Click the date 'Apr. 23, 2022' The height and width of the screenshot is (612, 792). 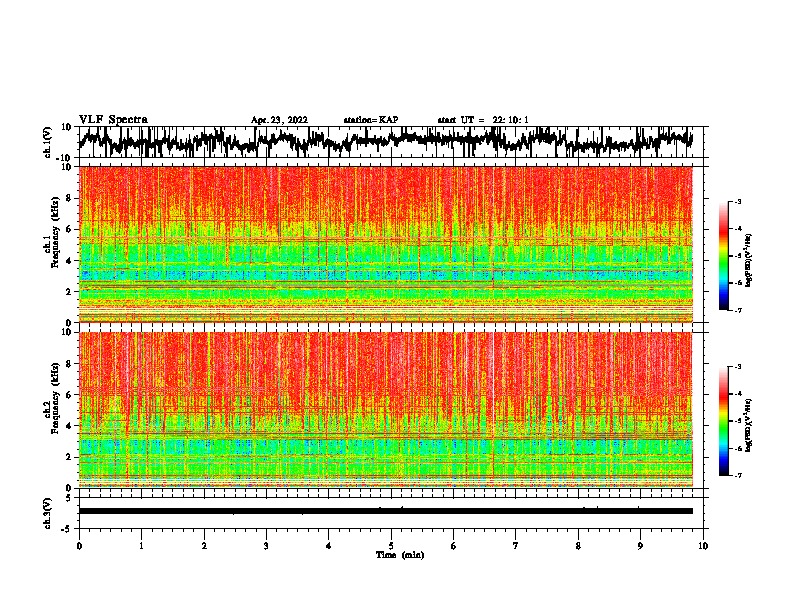279,120
